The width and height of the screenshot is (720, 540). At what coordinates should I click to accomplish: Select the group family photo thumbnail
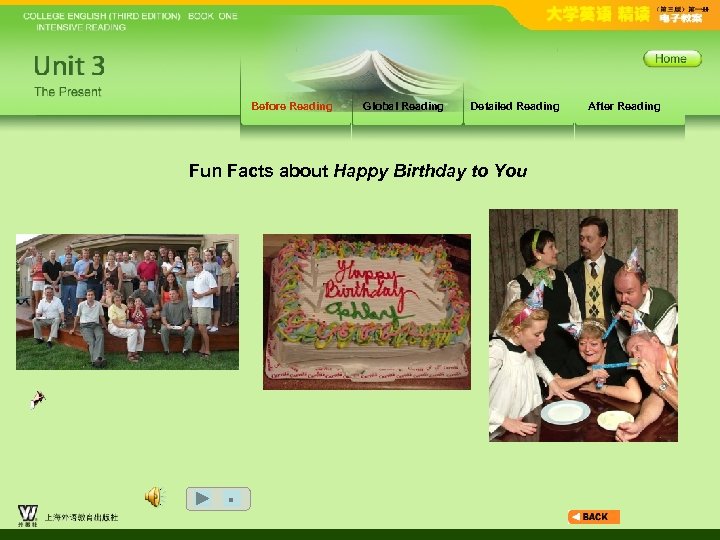click(x=127, y=302)
